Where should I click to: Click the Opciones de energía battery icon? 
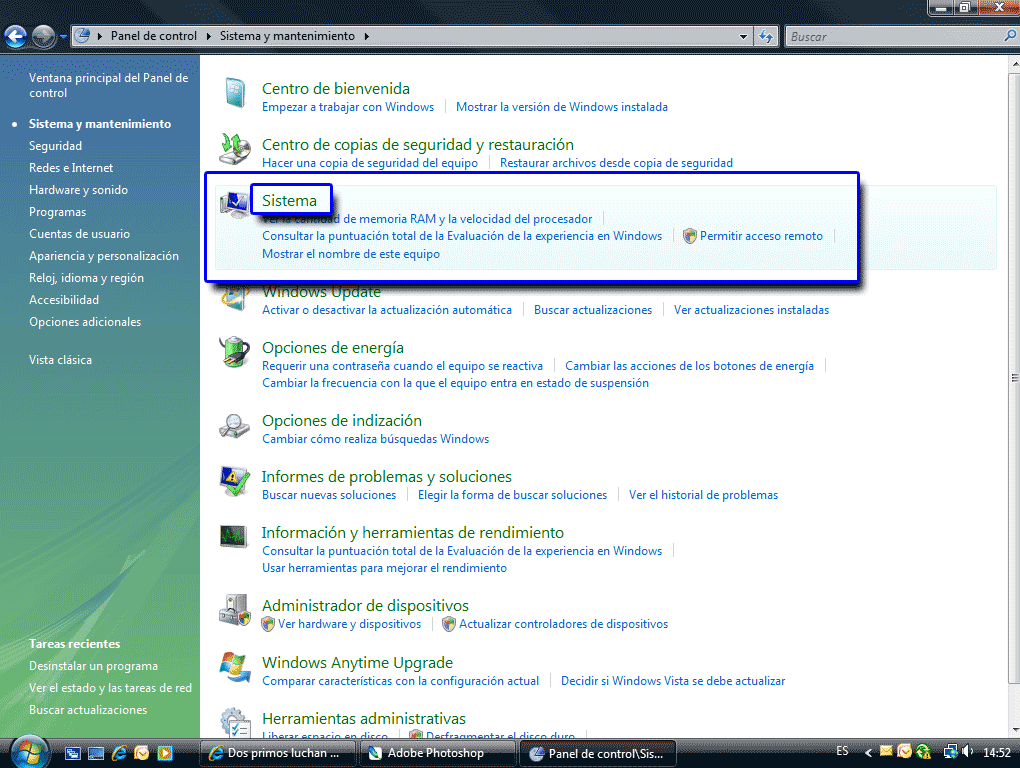point(234,352)
